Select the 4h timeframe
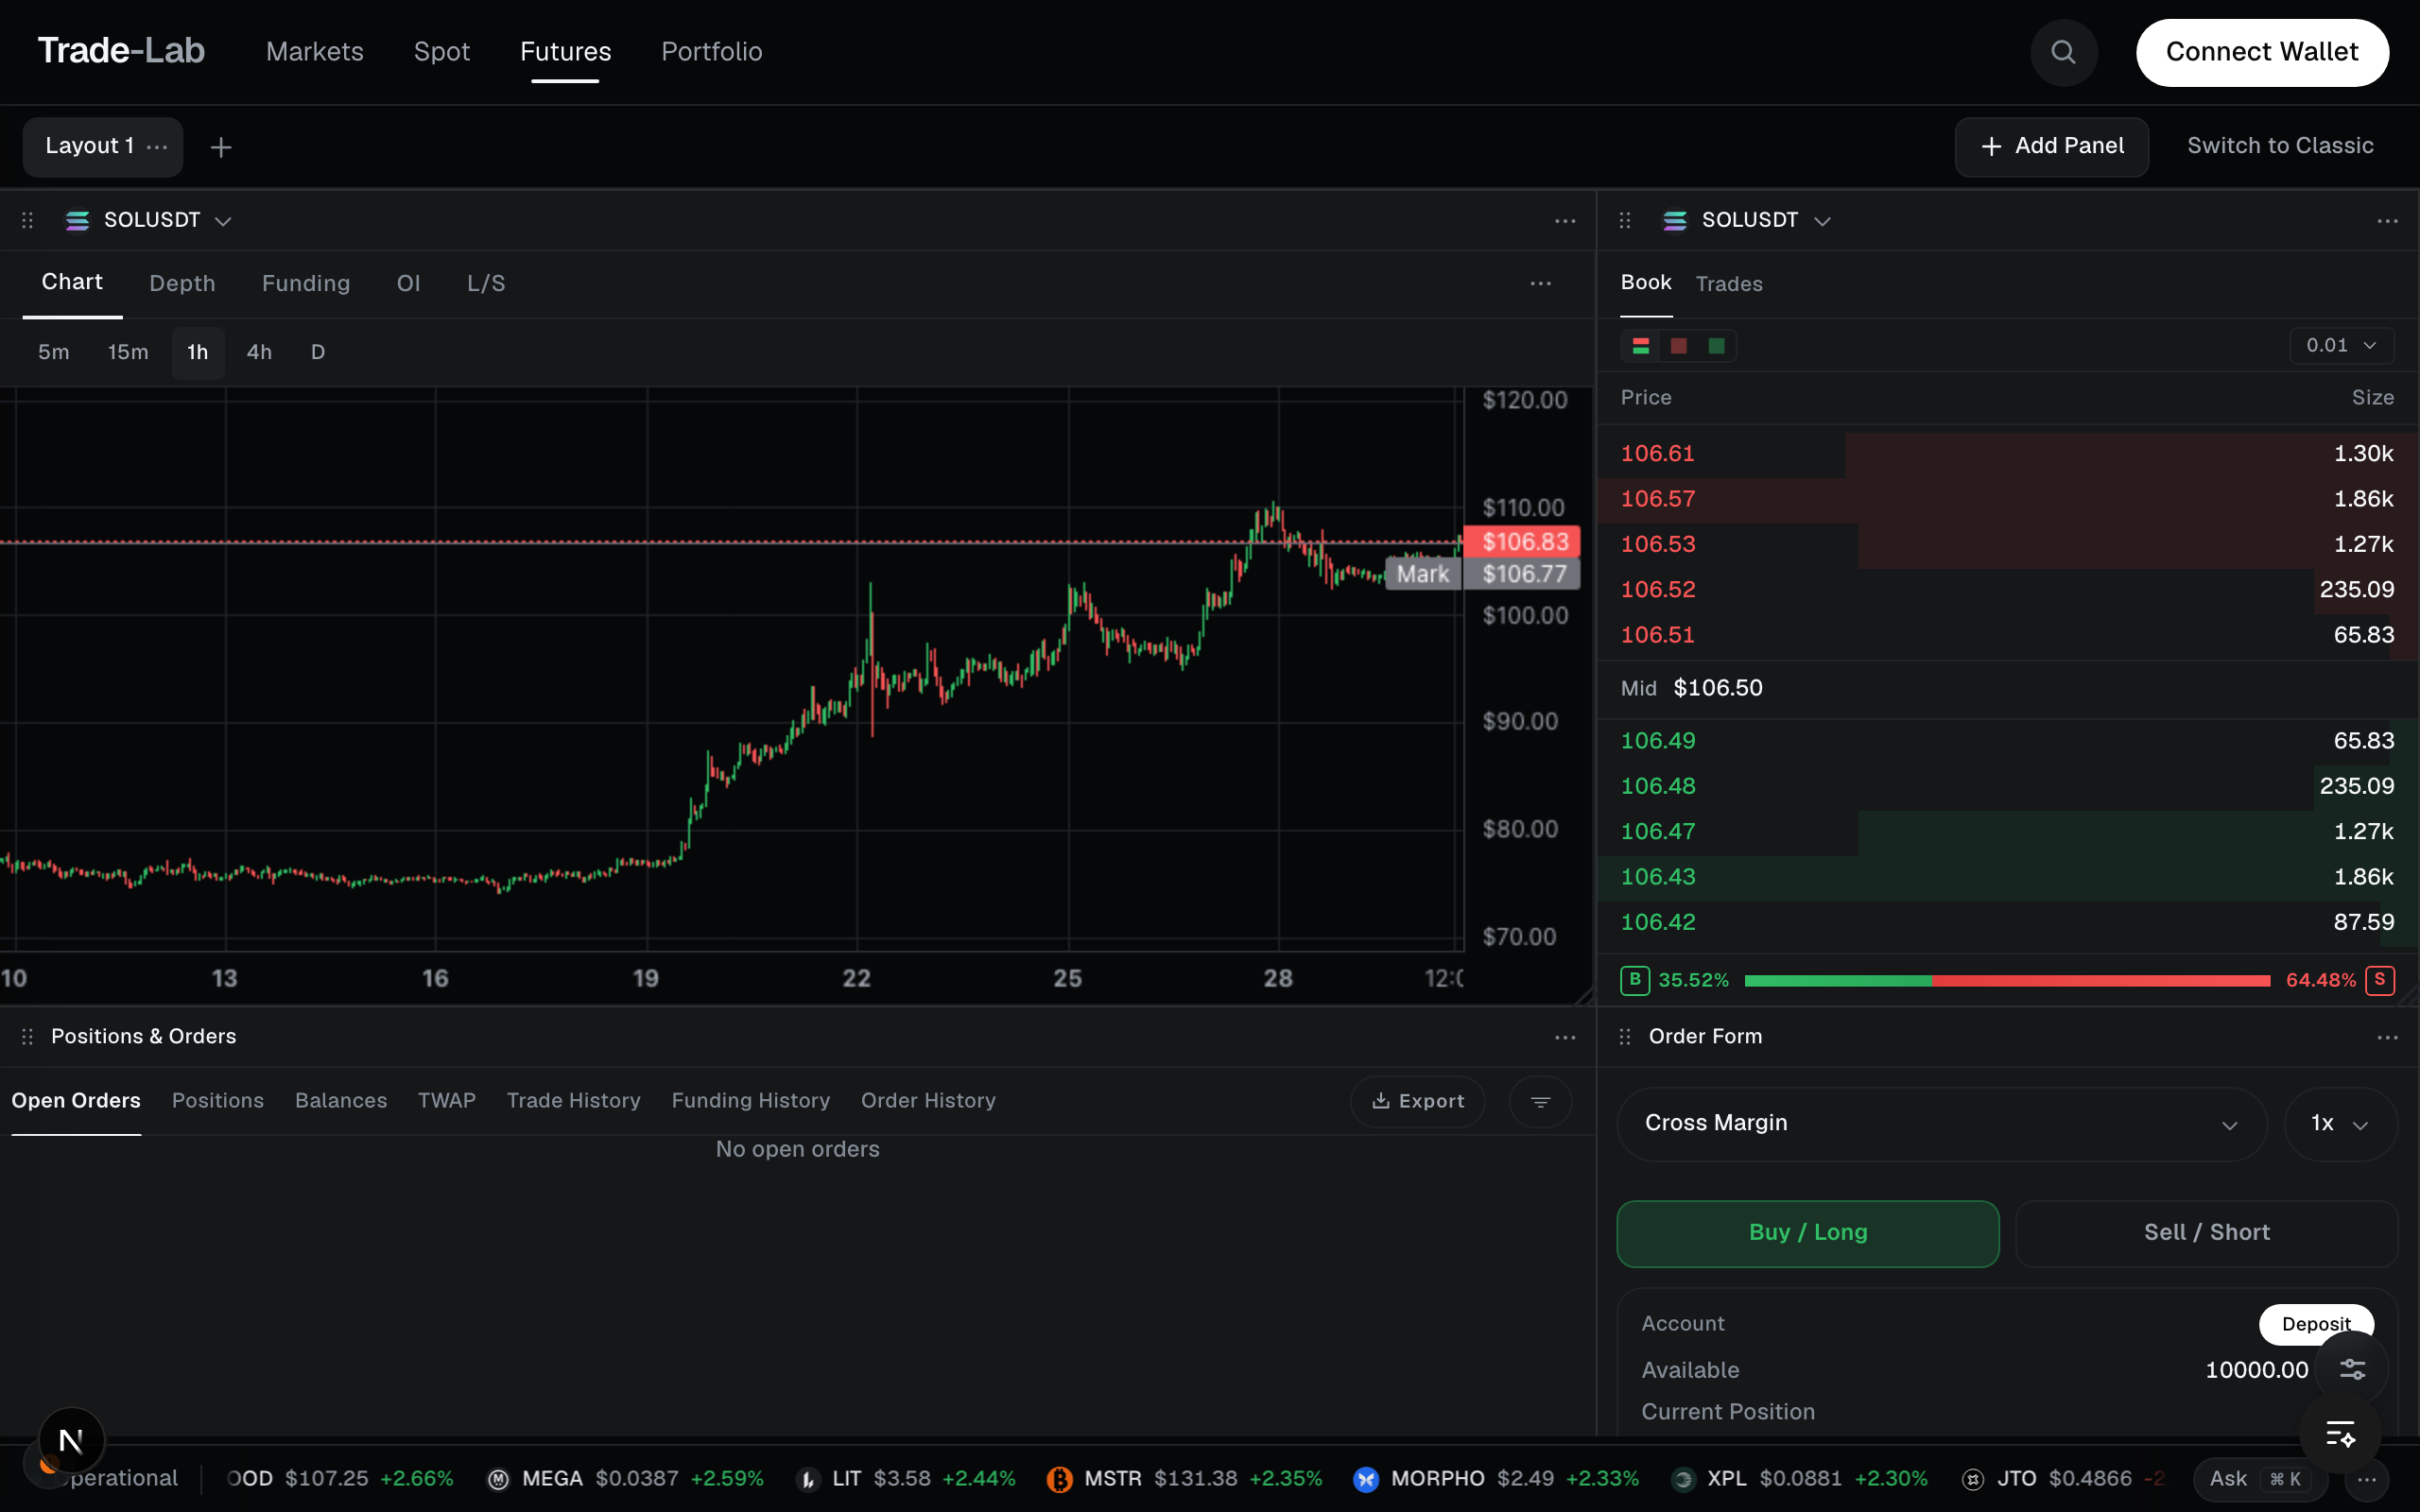 tap(259, 352)
